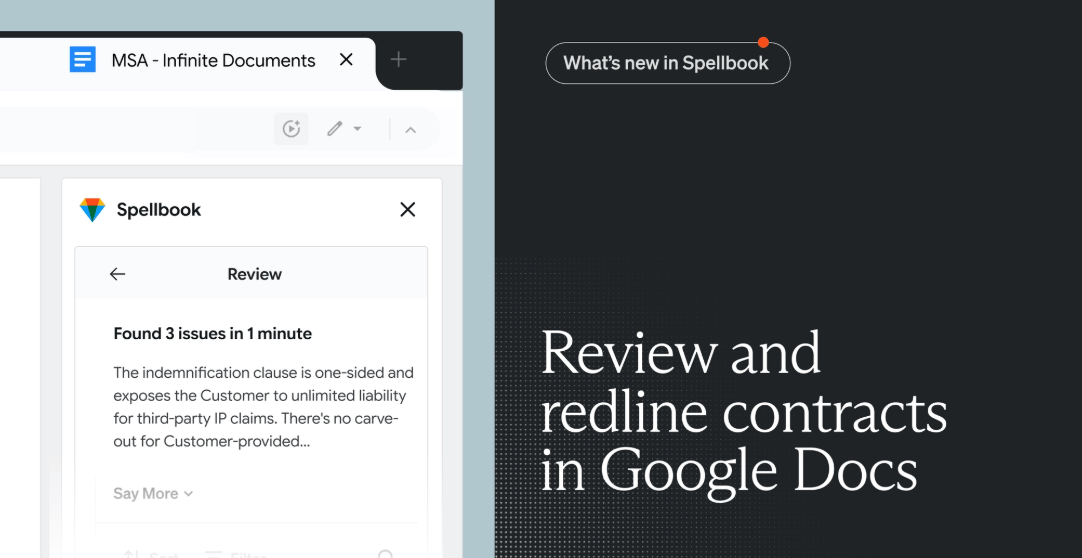Click the Review panel heading
1082x558 pixels.
(255, 274)
